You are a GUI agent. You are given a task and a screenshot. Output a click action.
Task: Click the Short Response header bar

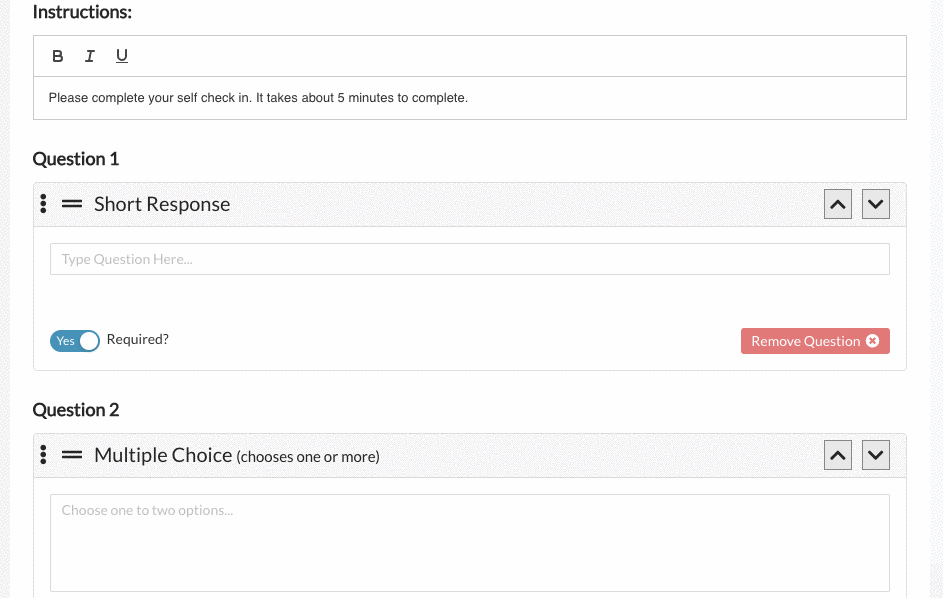pyautogui.click(x=400, y=203)
